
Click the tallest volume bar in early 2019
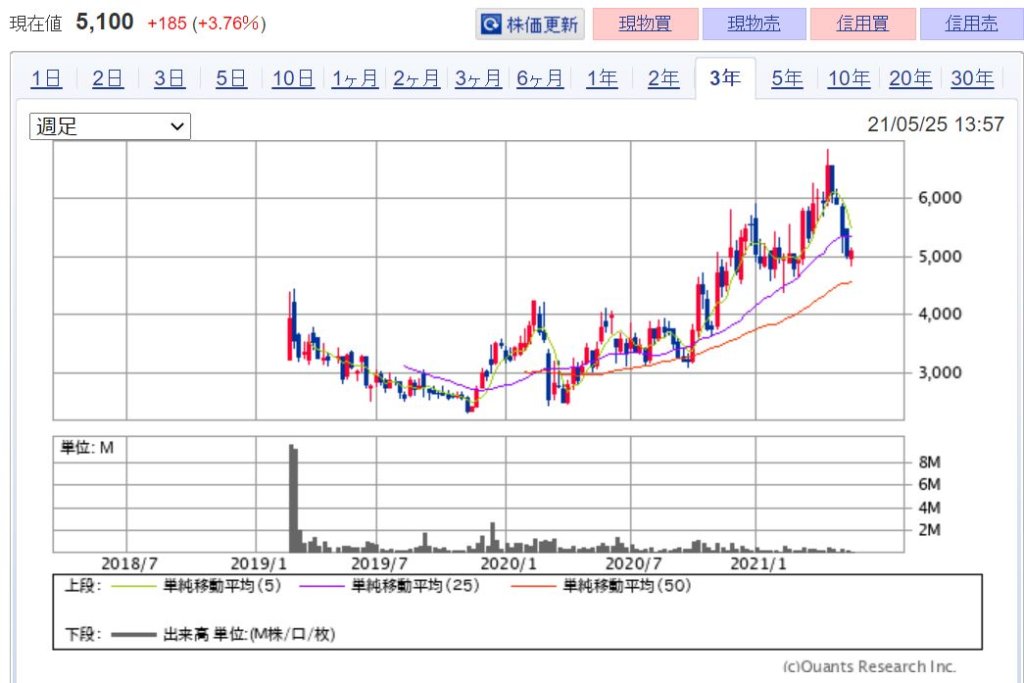291,498
